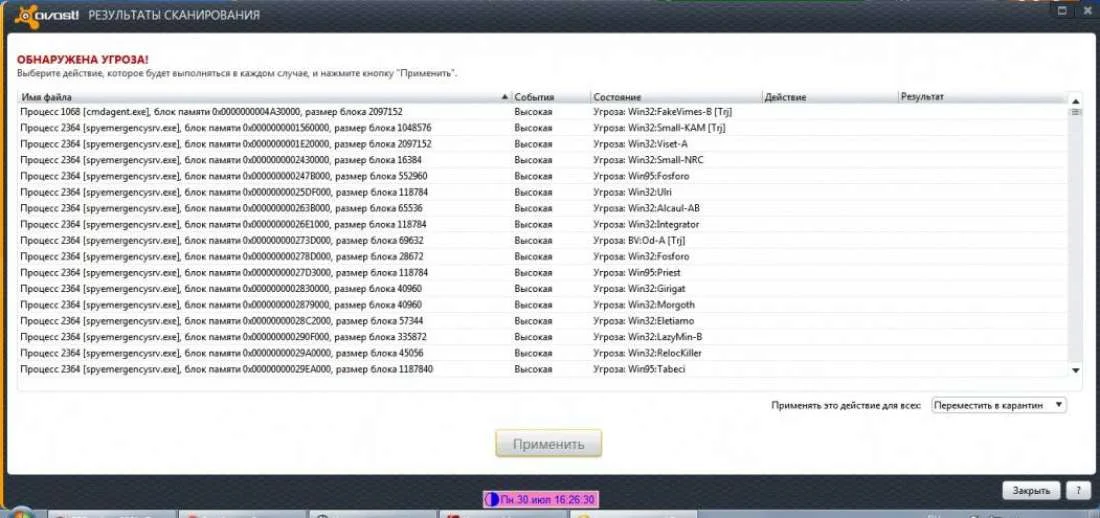Select the BV:Od-A [Trj] threat row

pyautogui.click(x=542, y=240)
